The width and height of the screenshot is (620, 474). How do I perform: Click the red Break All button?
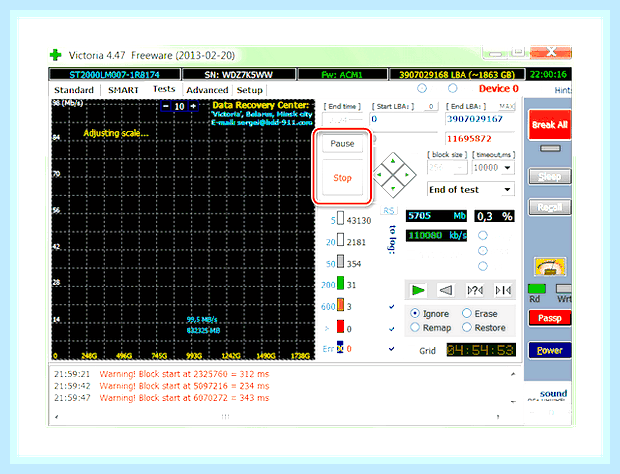[x=550, y=125]
